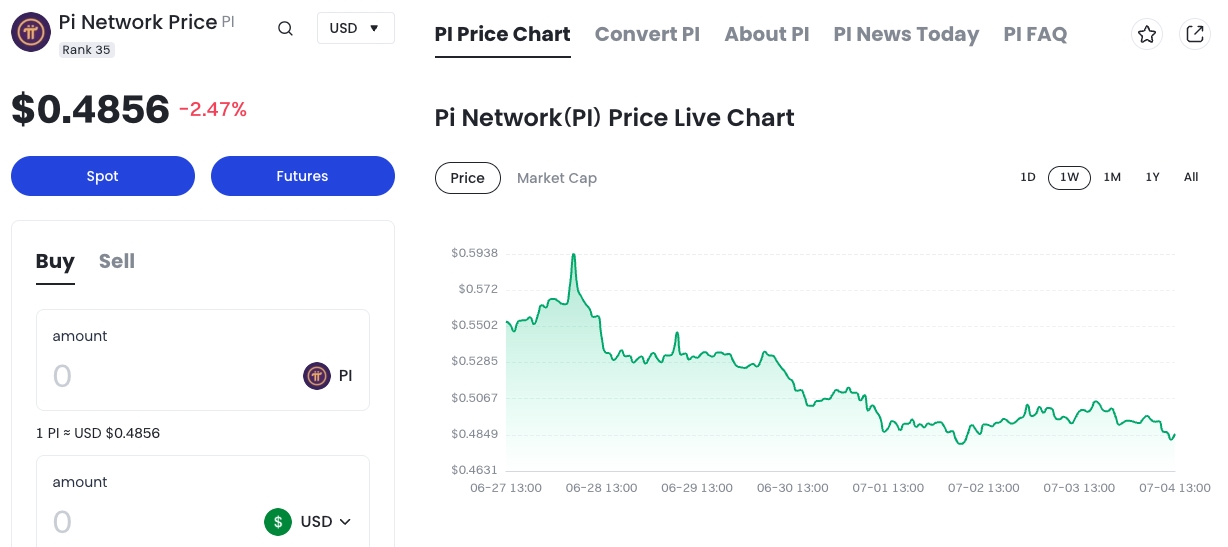Switch to the Sell tab

116,261
